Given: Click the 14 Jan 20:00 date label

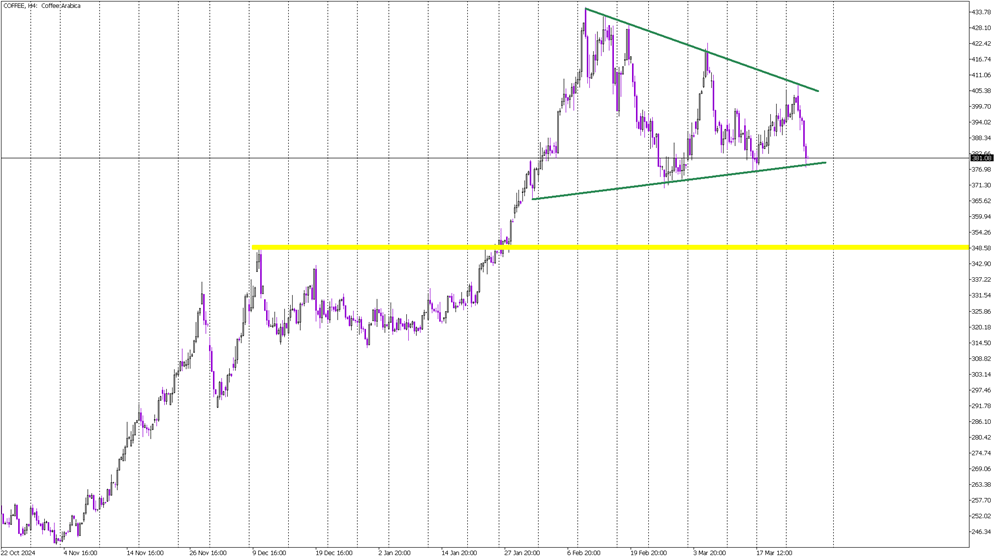Looking at the screenshot, I should (x=459, y=553).
